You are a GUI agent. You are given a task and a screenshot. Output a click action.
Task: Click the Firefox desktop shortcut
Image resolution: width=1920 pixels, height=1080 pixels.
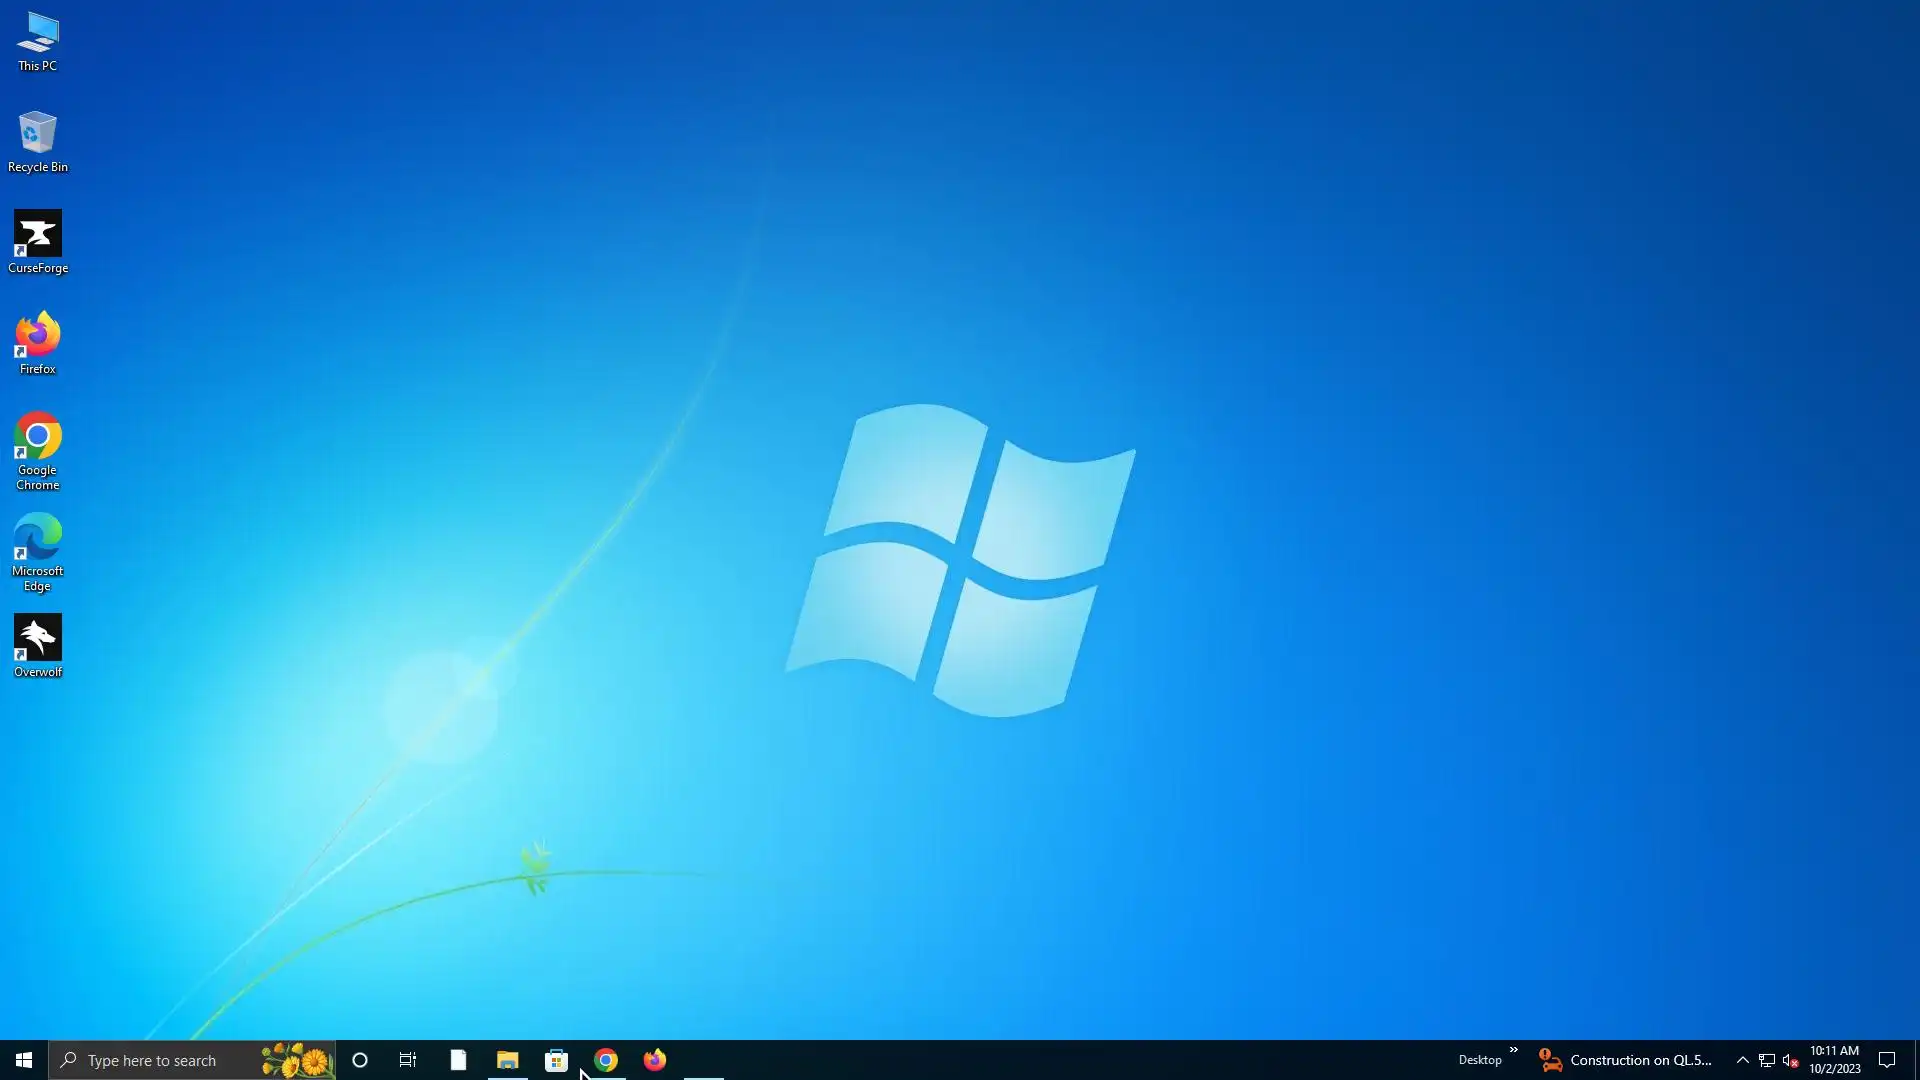point(37,342)
